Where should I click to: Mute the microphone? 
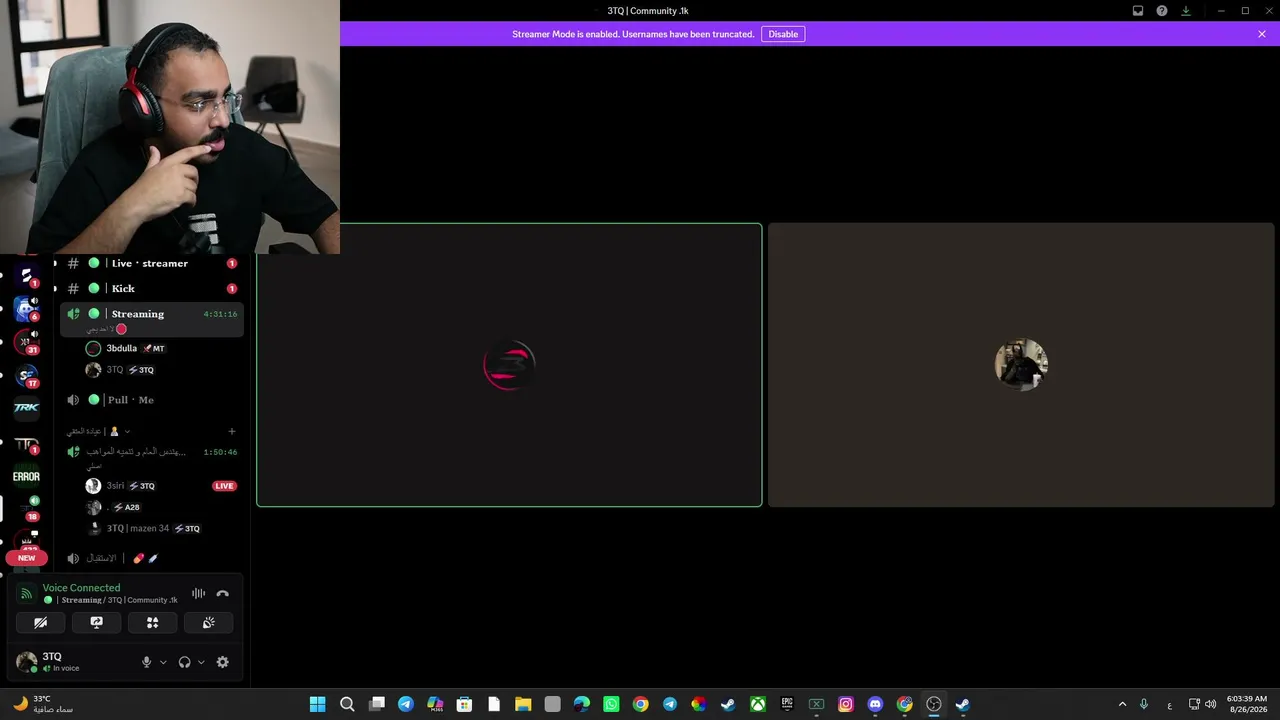[x=146, y=662]
